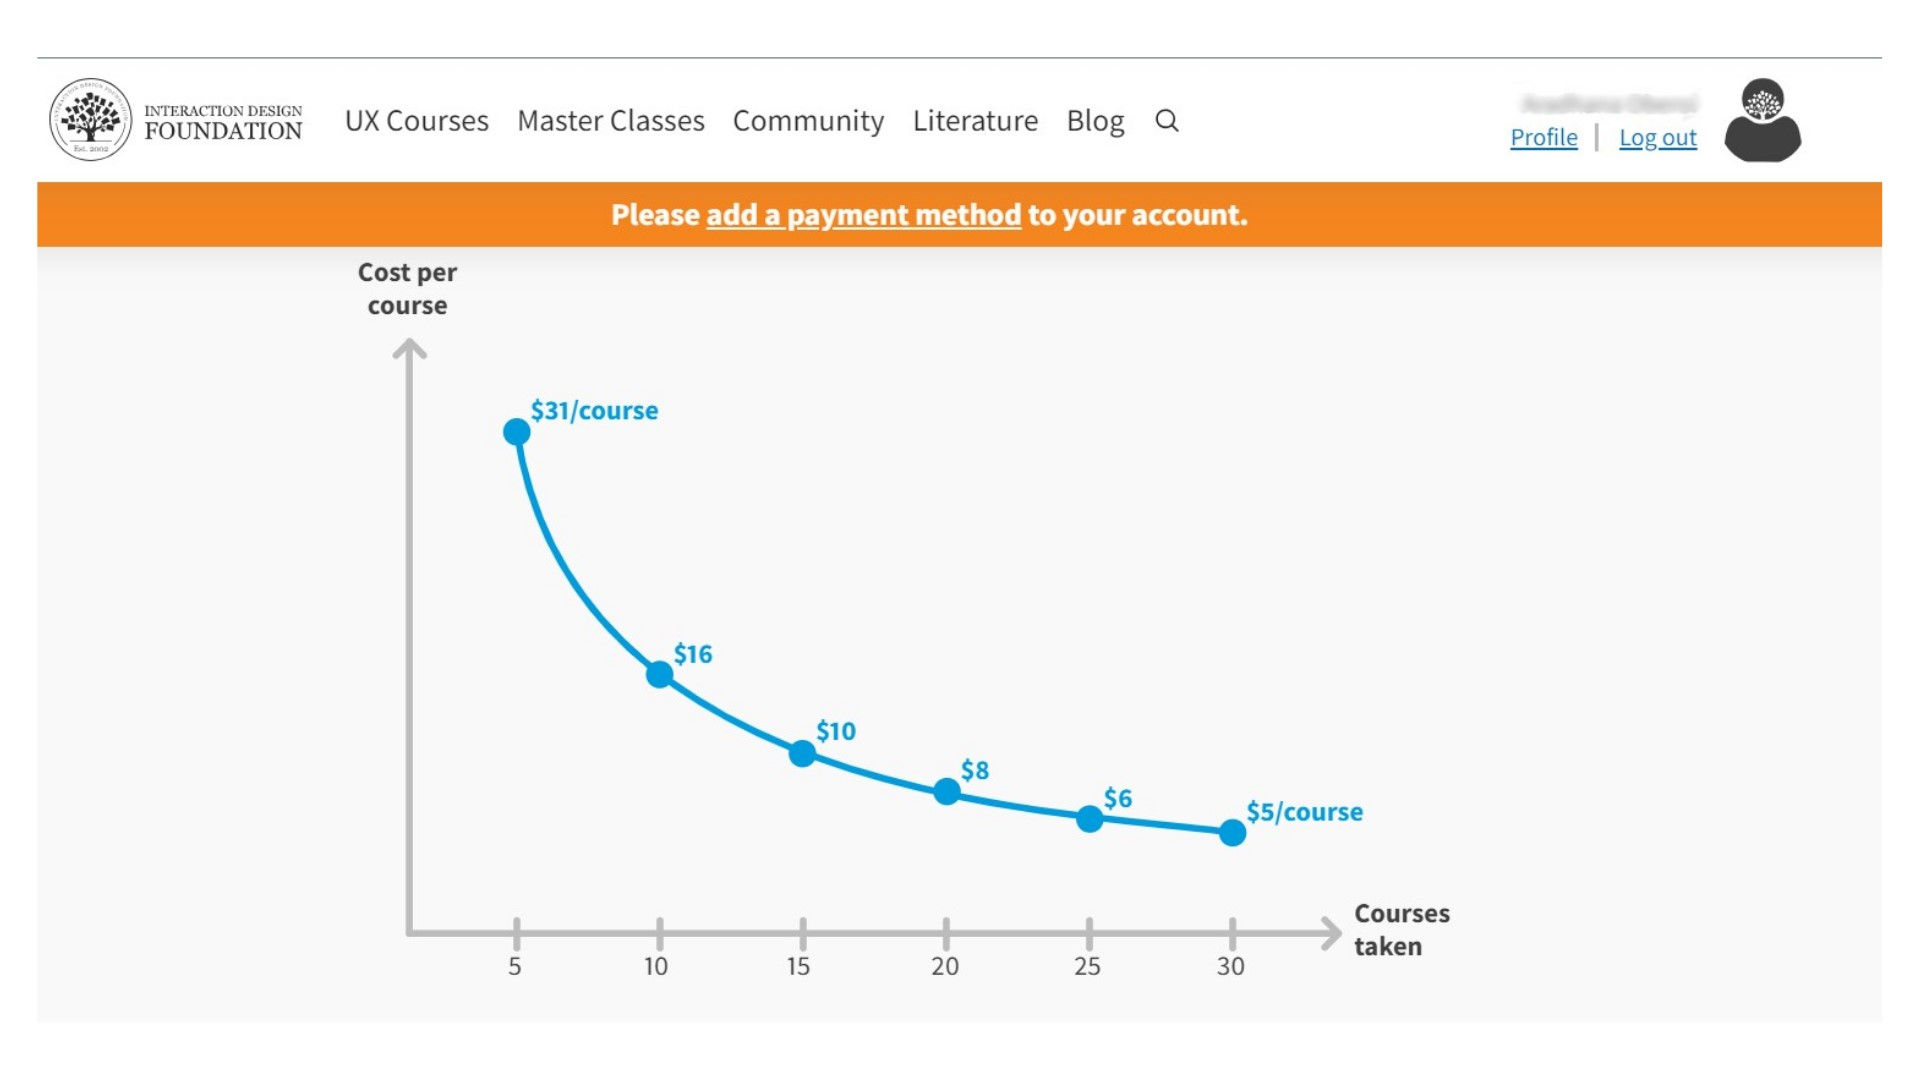The image size is (1920, 1080).
Task: Open the Profile link
Action: pyautogui.click(x=1543, y=138)
